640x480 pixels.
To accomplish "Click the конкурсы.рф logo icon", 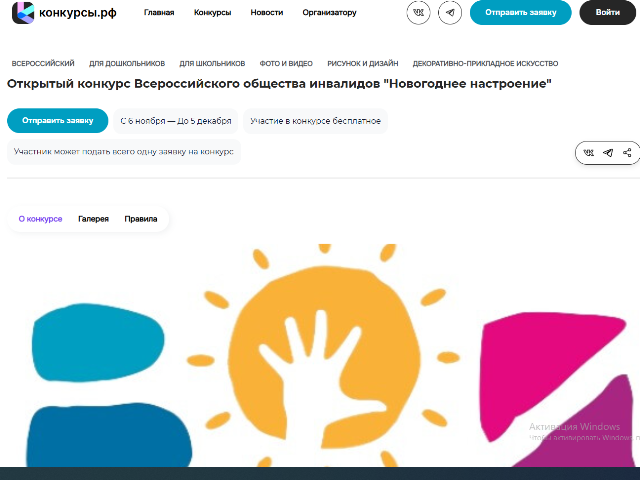I will click(23, 13).
